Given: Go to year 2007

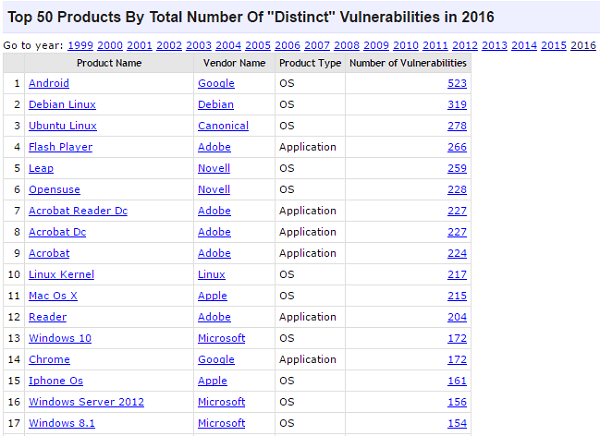Looking at the screenshot, I should point(317,46).
